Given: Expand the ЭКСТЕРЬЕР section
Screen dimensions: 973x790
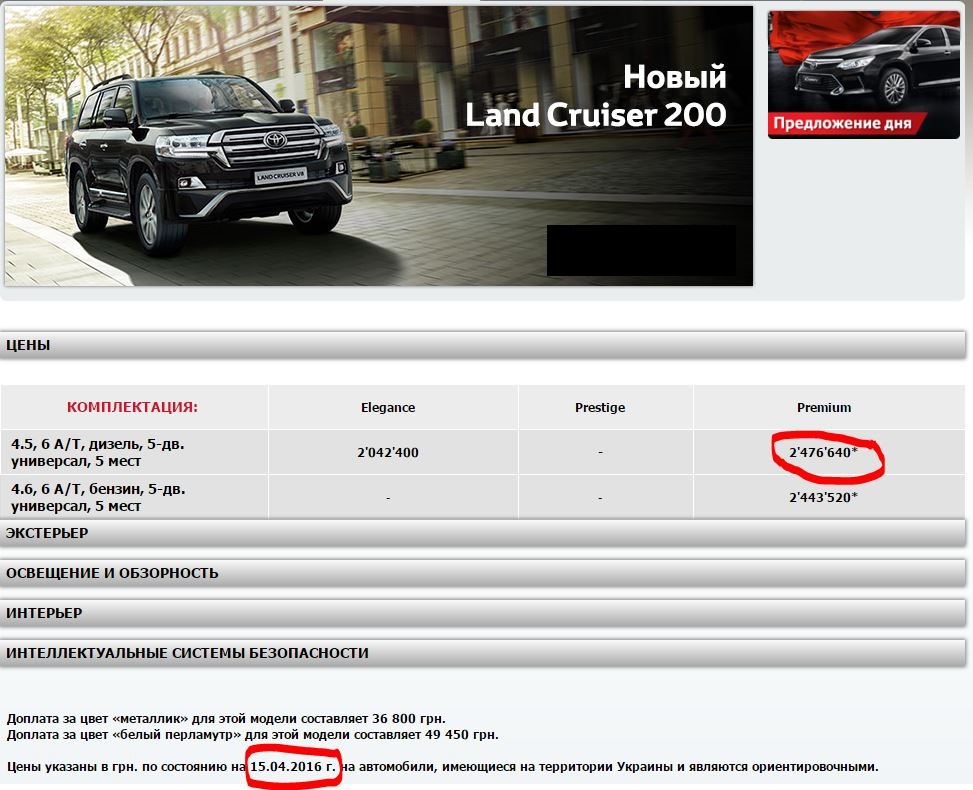Looking at the screenshot, I should click(x=483, y=533).
